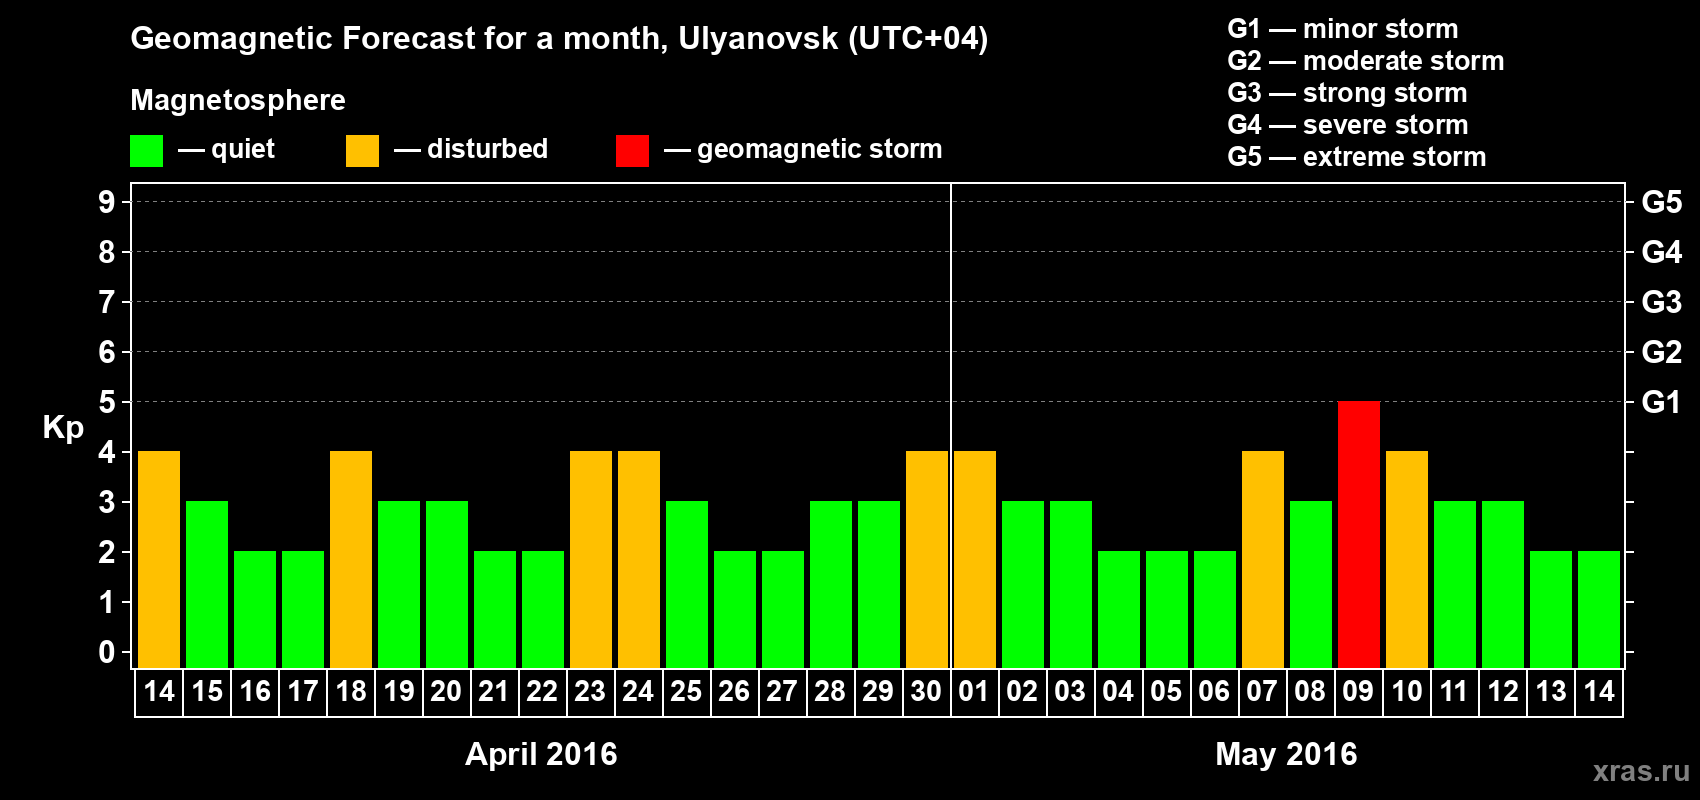Click the G3 storm level label on the right axis
1700x800 pixels.
click(x=1661, y=302)
